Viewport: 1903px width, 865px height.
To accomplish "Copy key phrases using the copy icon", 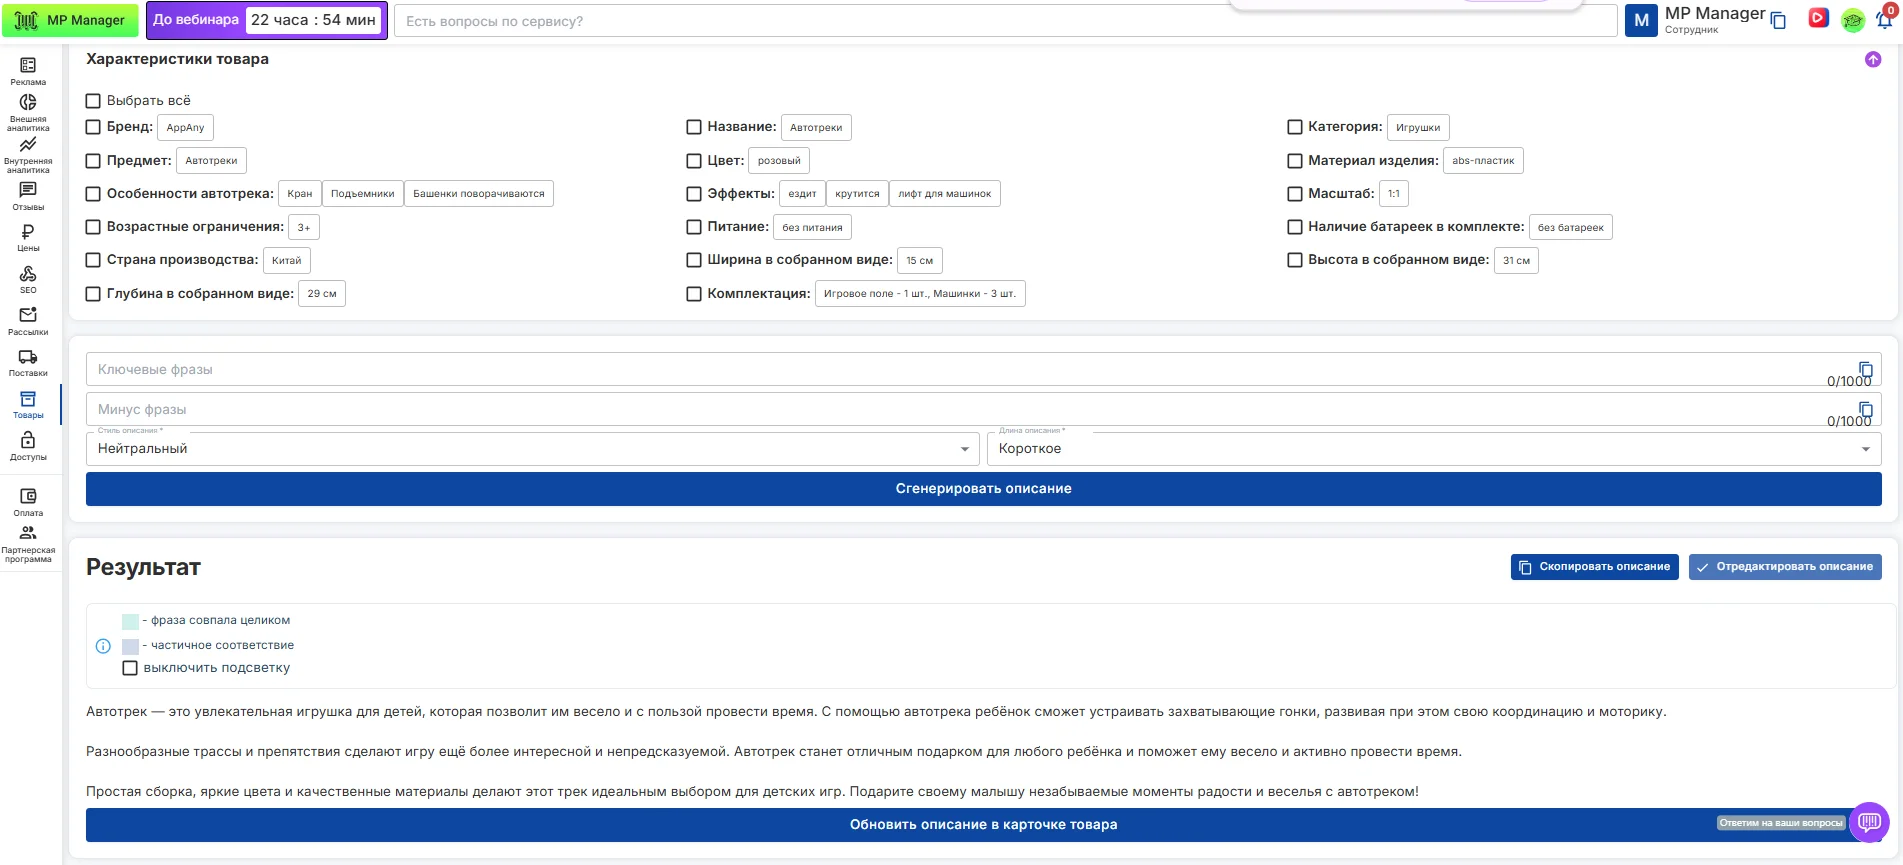I will [x=1865, y=369].
